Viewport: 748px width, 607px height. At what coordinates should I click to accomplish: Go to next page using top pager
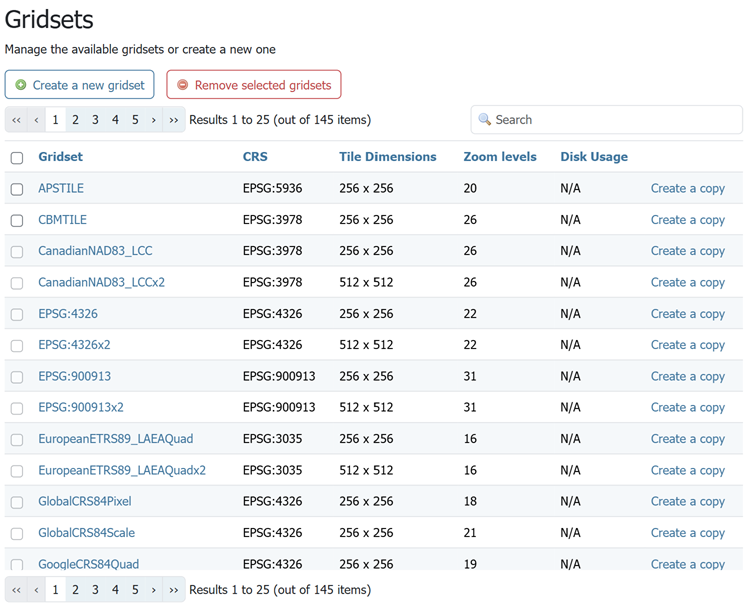point(154,120)
